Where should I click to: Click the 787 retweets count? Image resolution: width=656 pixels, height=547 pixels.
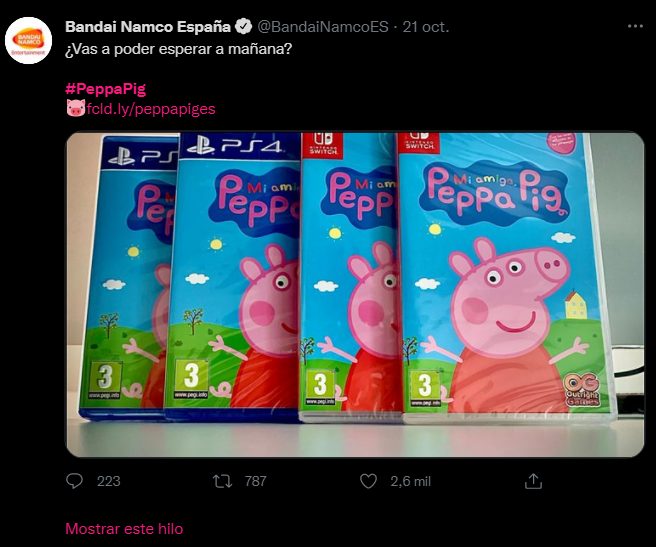(x=255, y=481)
